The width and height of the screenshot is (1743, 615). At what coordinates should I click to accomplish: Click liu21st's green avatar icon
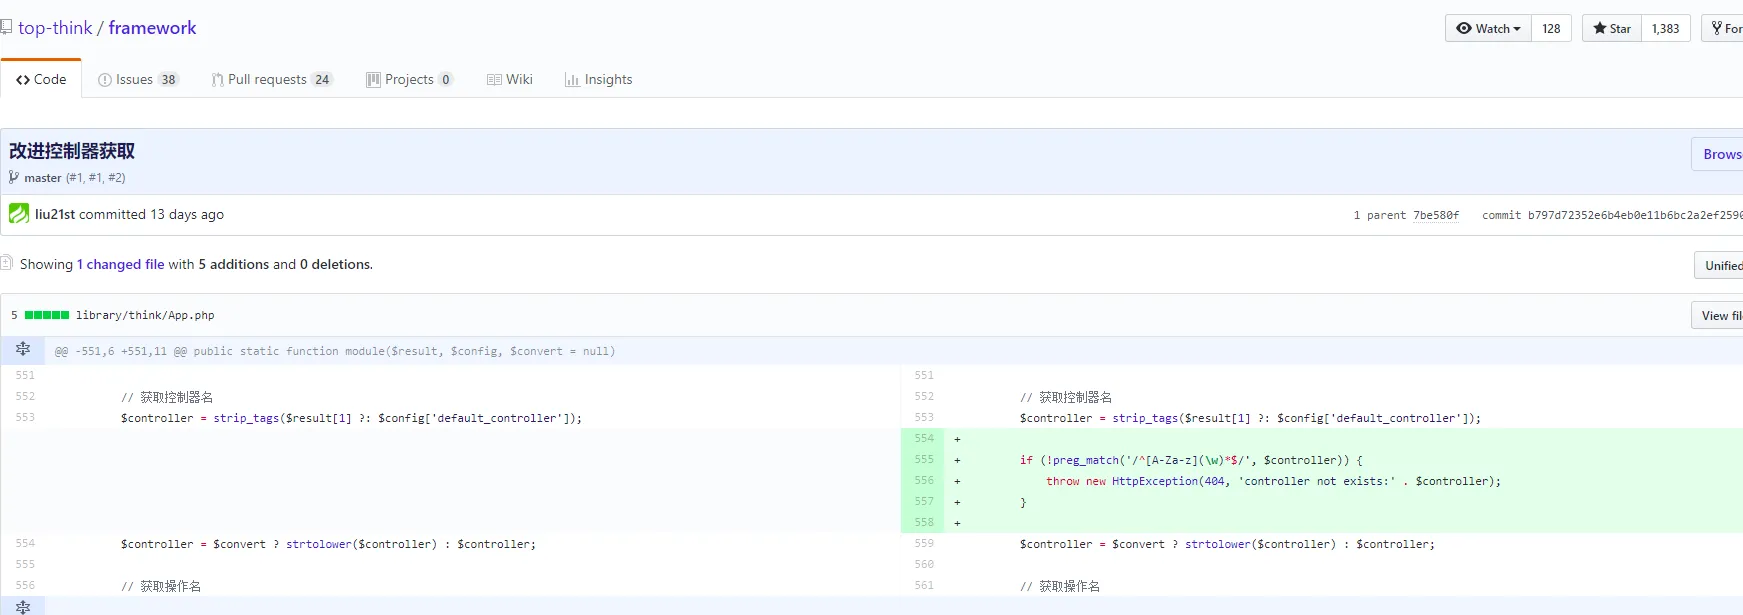click(19, 214)
